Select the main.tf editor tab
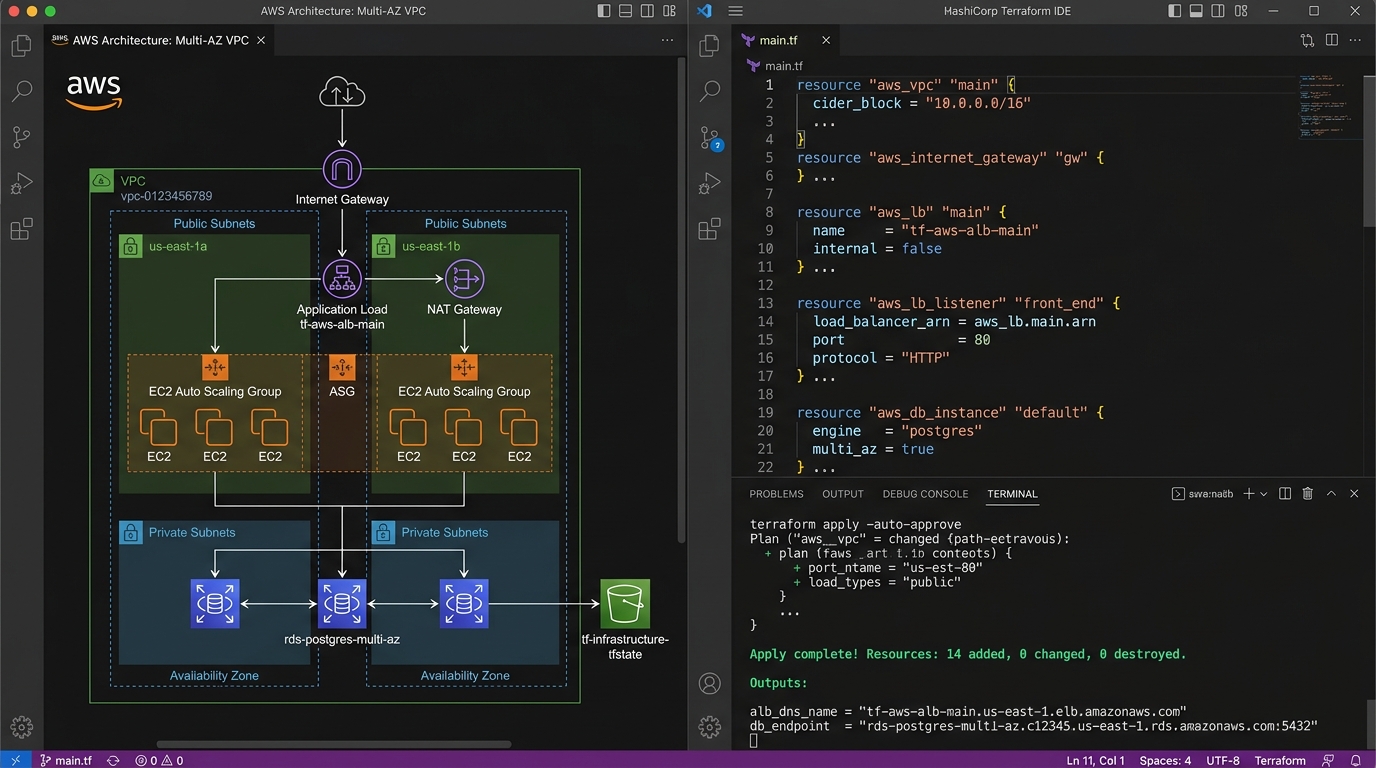Screen dimensions: 1376x768 pos(786,40)
